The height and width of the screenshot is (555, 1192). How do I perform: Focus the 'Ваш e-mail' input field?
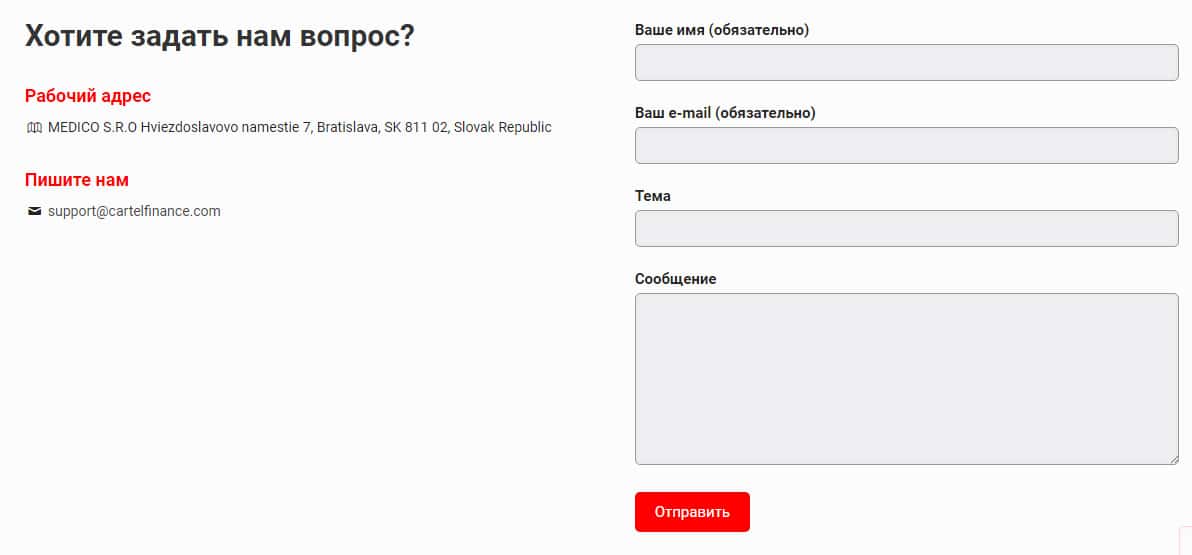pyautogui.click(x=906, y=145)
